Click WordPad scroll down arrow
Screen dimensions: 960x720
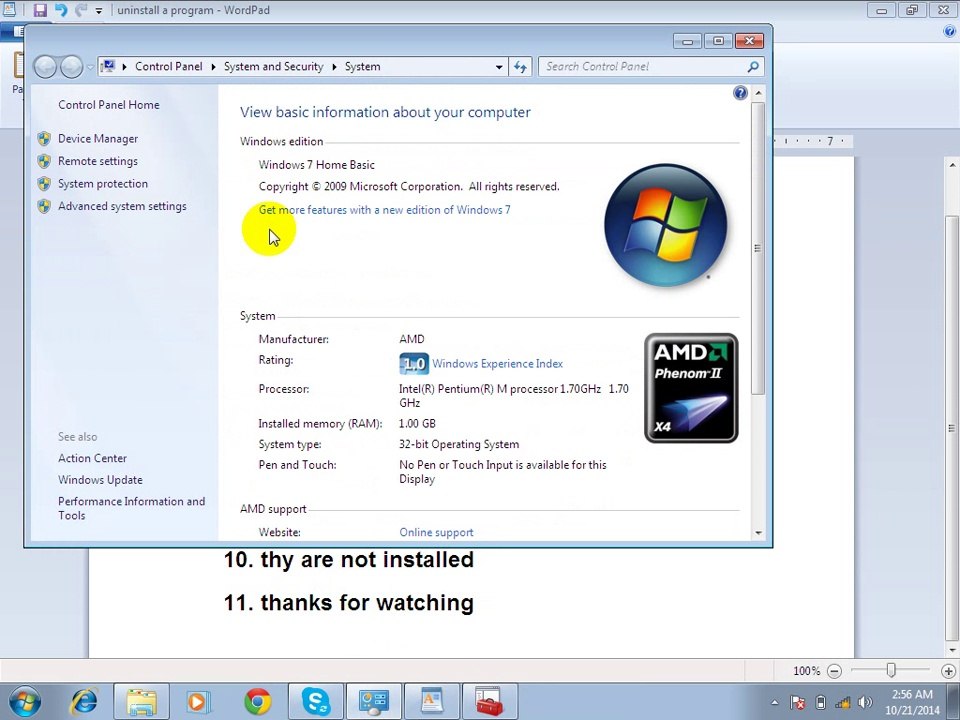click(x=952, y=650)
